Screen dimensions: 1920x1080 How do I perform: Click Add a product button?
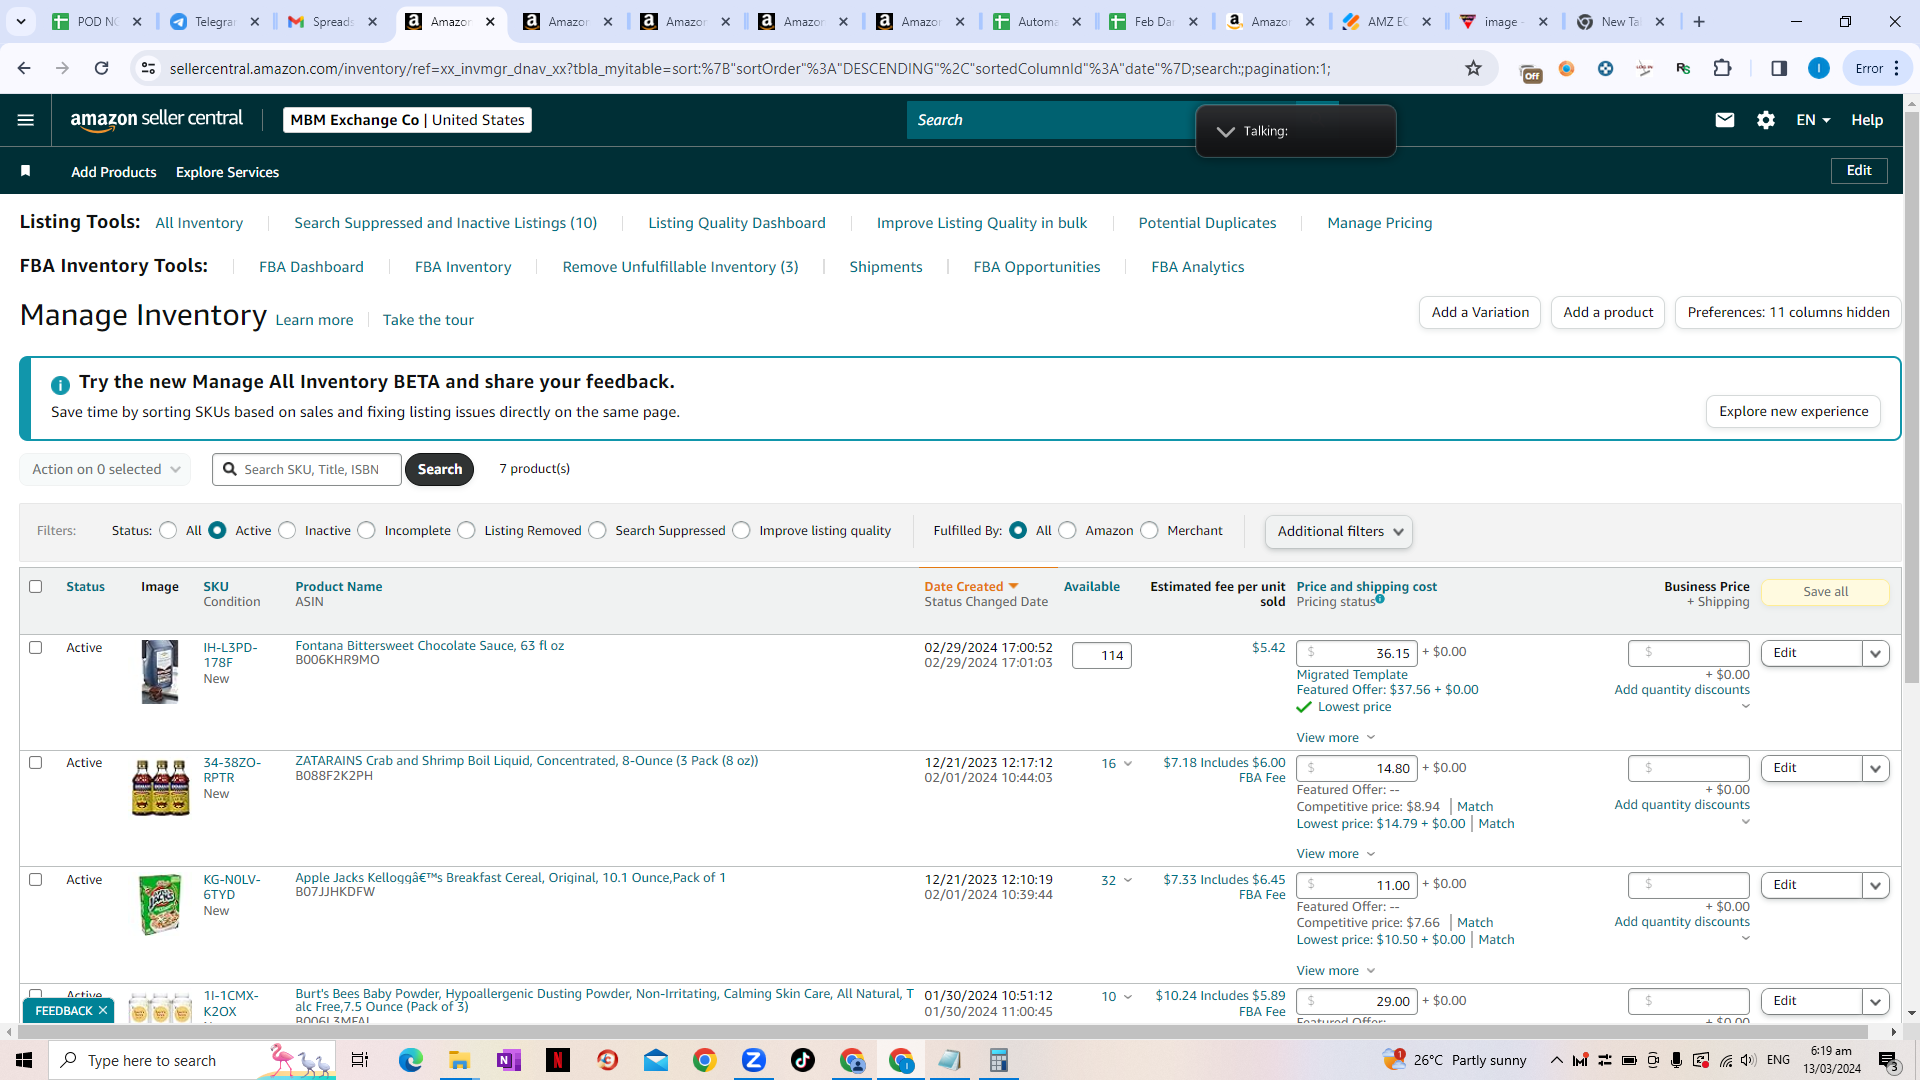click(x=1608, y=313)
